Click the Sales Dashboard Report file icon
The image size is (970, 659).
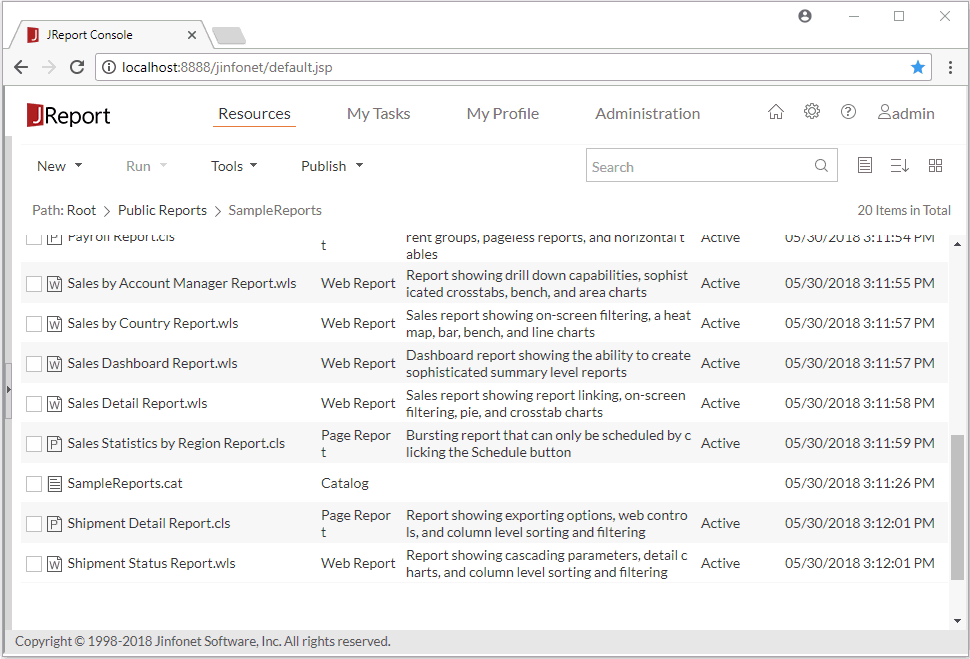pyautogui.click(x=54, y=364)
